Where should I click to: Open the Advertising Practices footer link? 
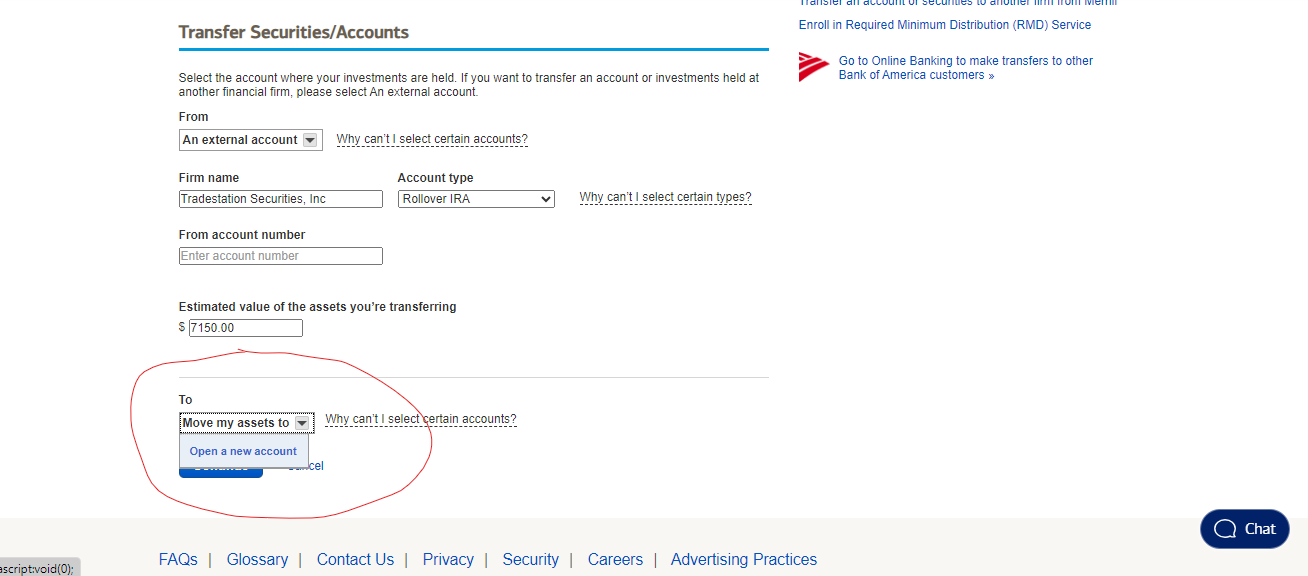743,560
